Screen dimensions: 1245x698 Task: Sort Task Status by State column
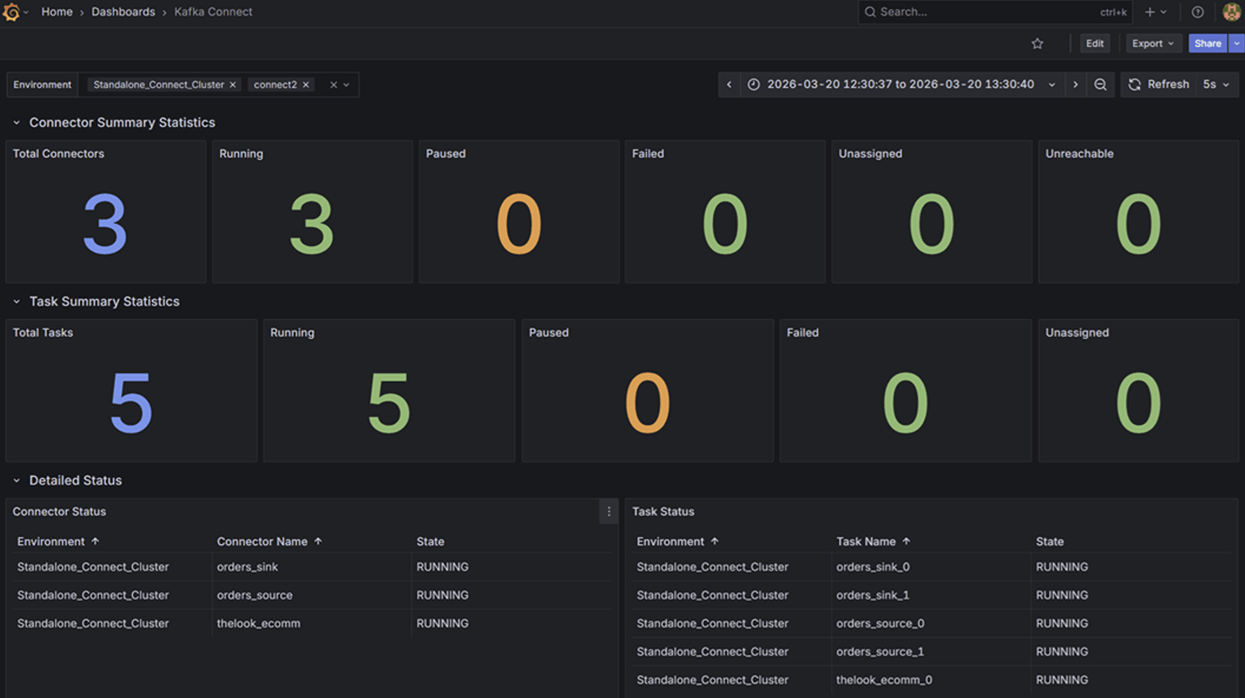click(1050, 542)
